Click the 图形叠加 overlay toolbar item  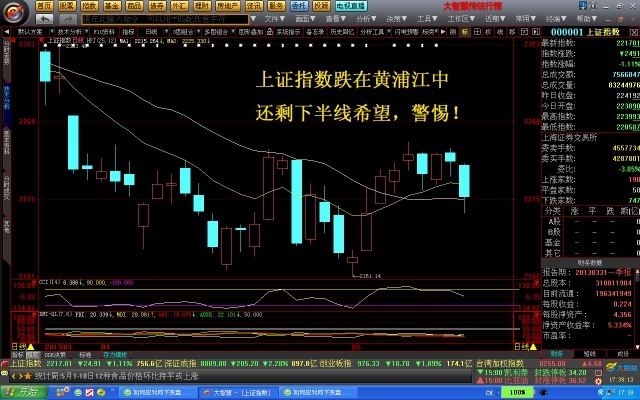tap(251, 32)
